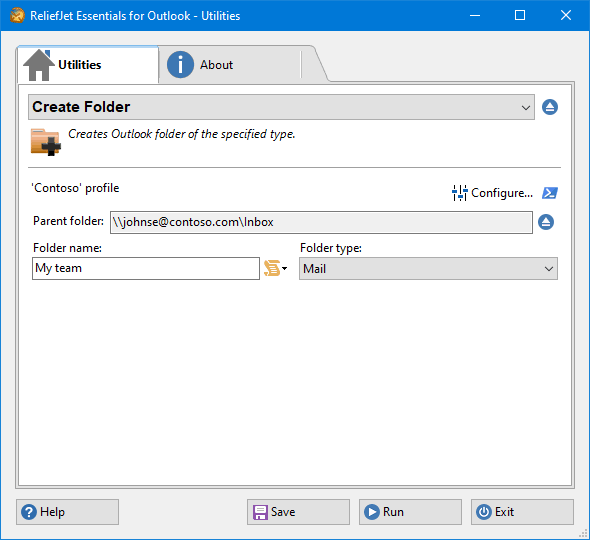Switch to the Utilities tab
Screen dimensions: 590x540
pos(88,65)
